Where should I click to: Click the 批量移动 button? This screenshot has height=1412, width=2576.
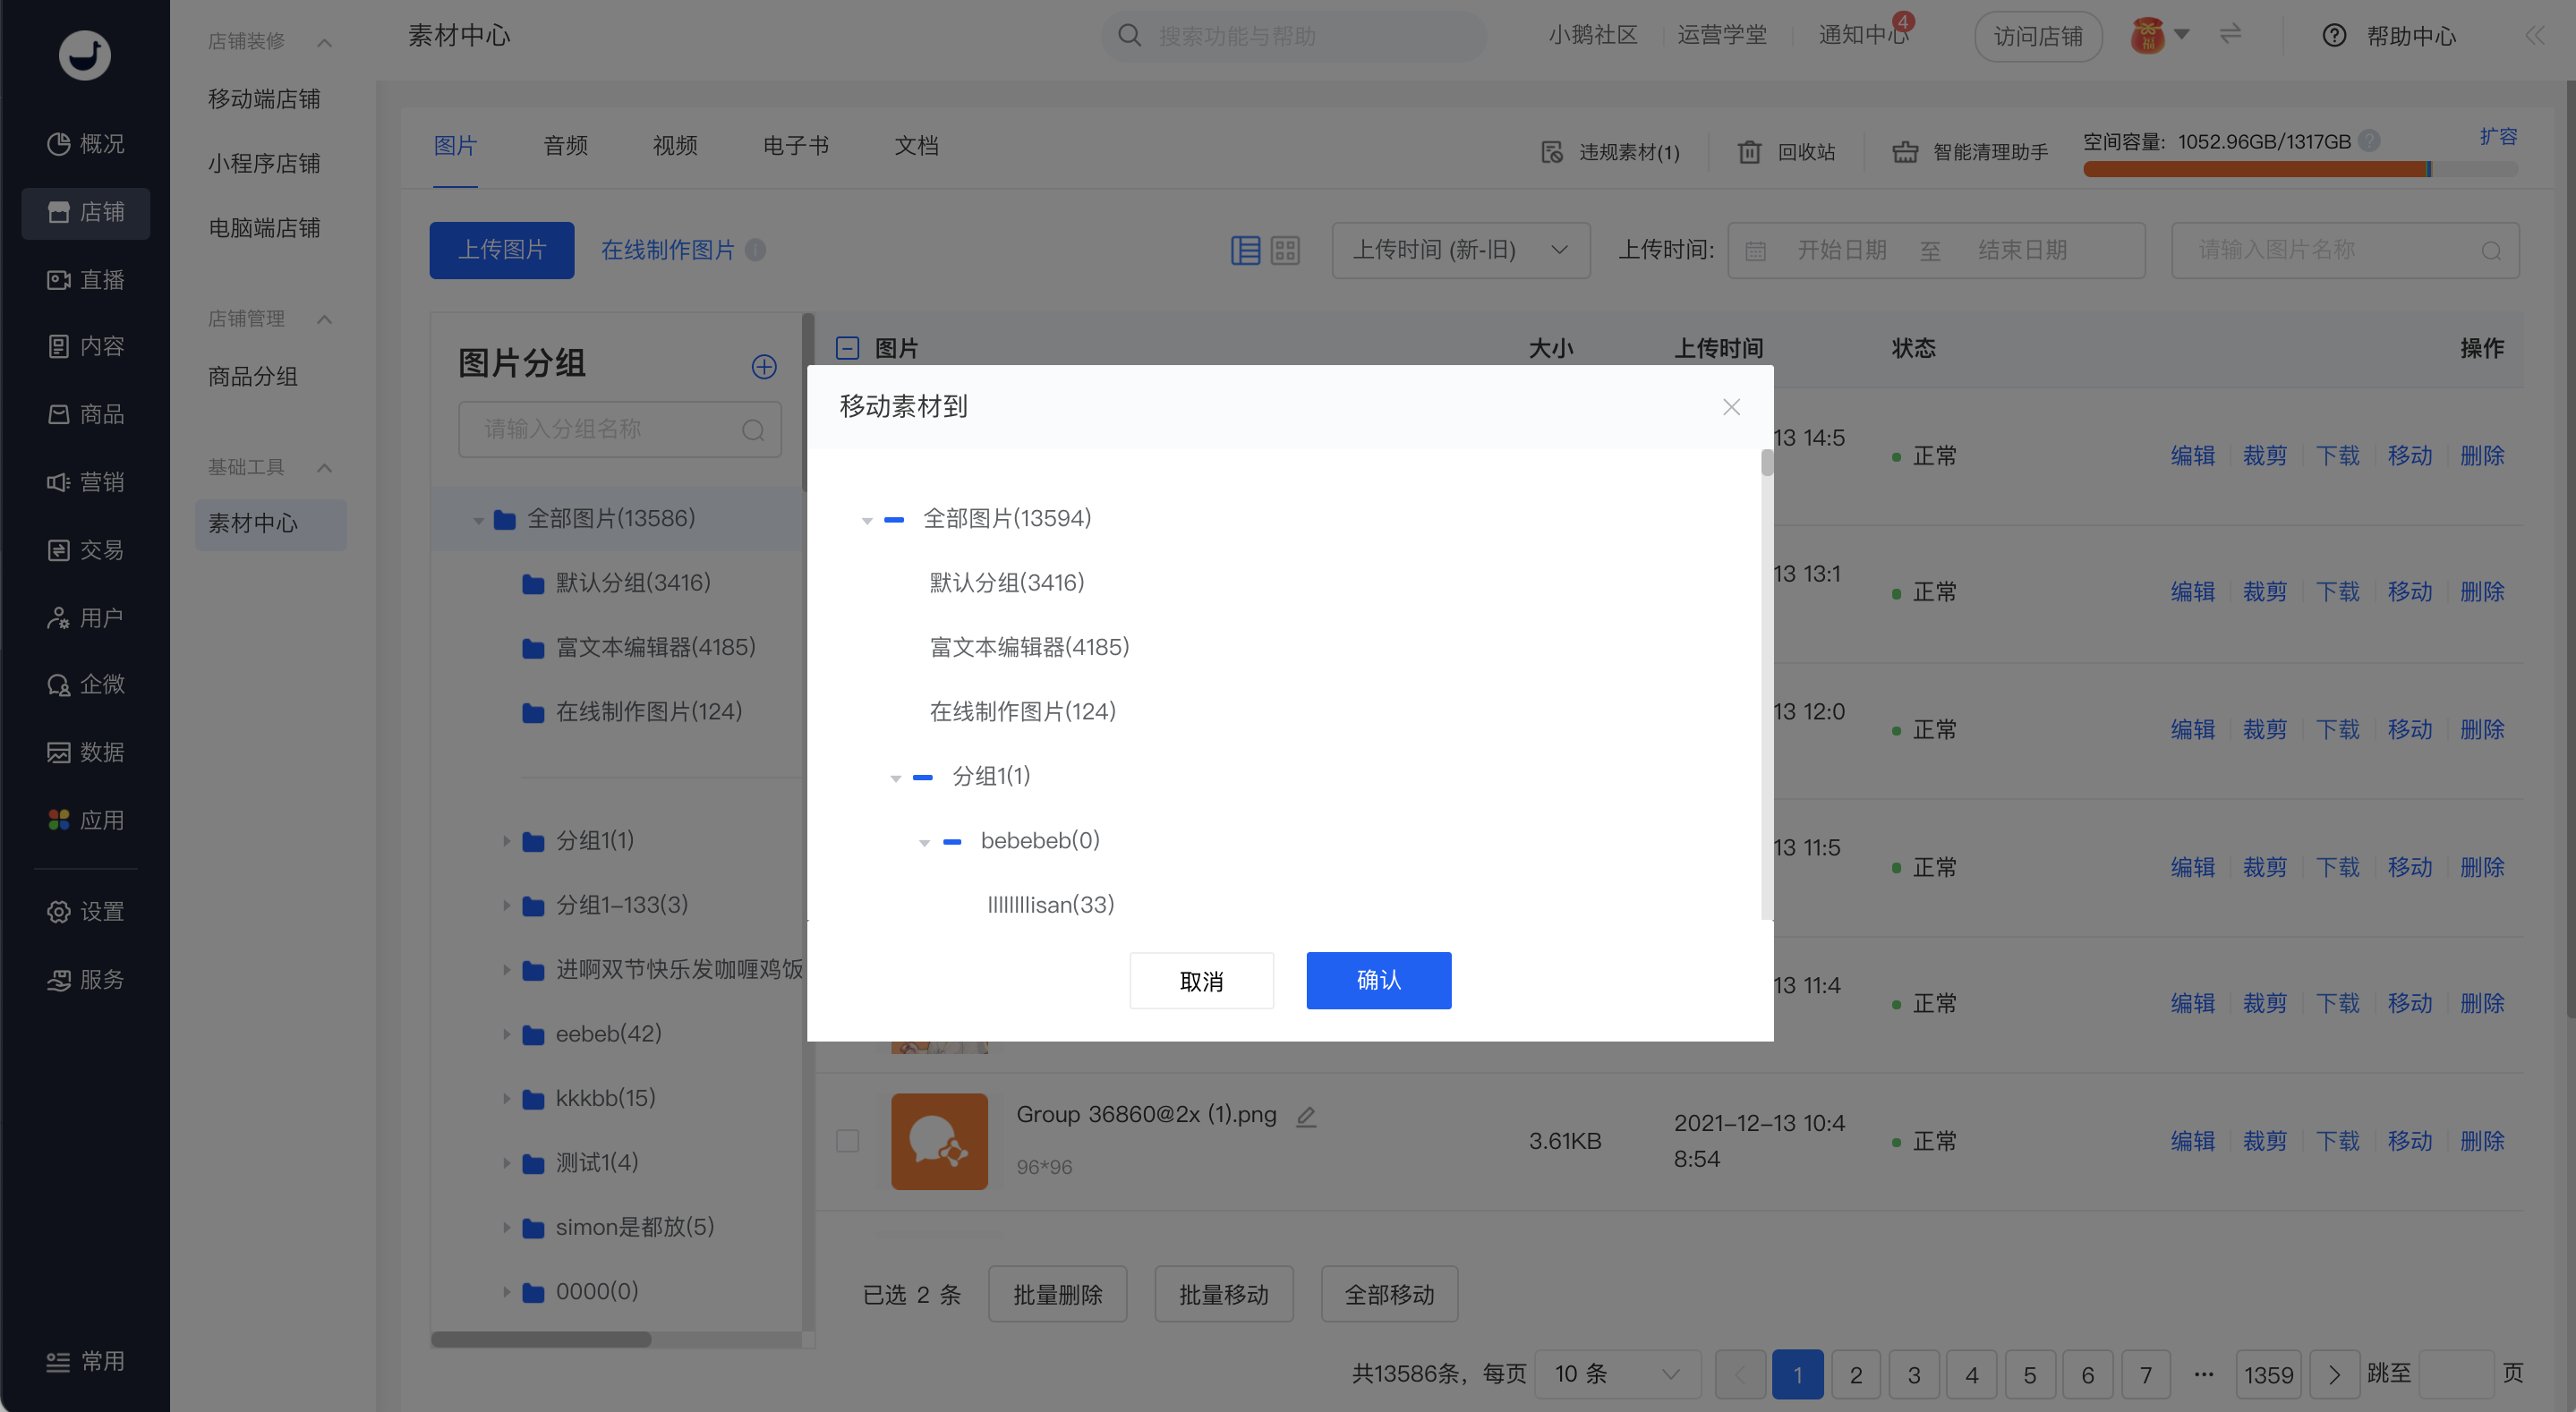pyautogui.click(x=1224, y=1294)
